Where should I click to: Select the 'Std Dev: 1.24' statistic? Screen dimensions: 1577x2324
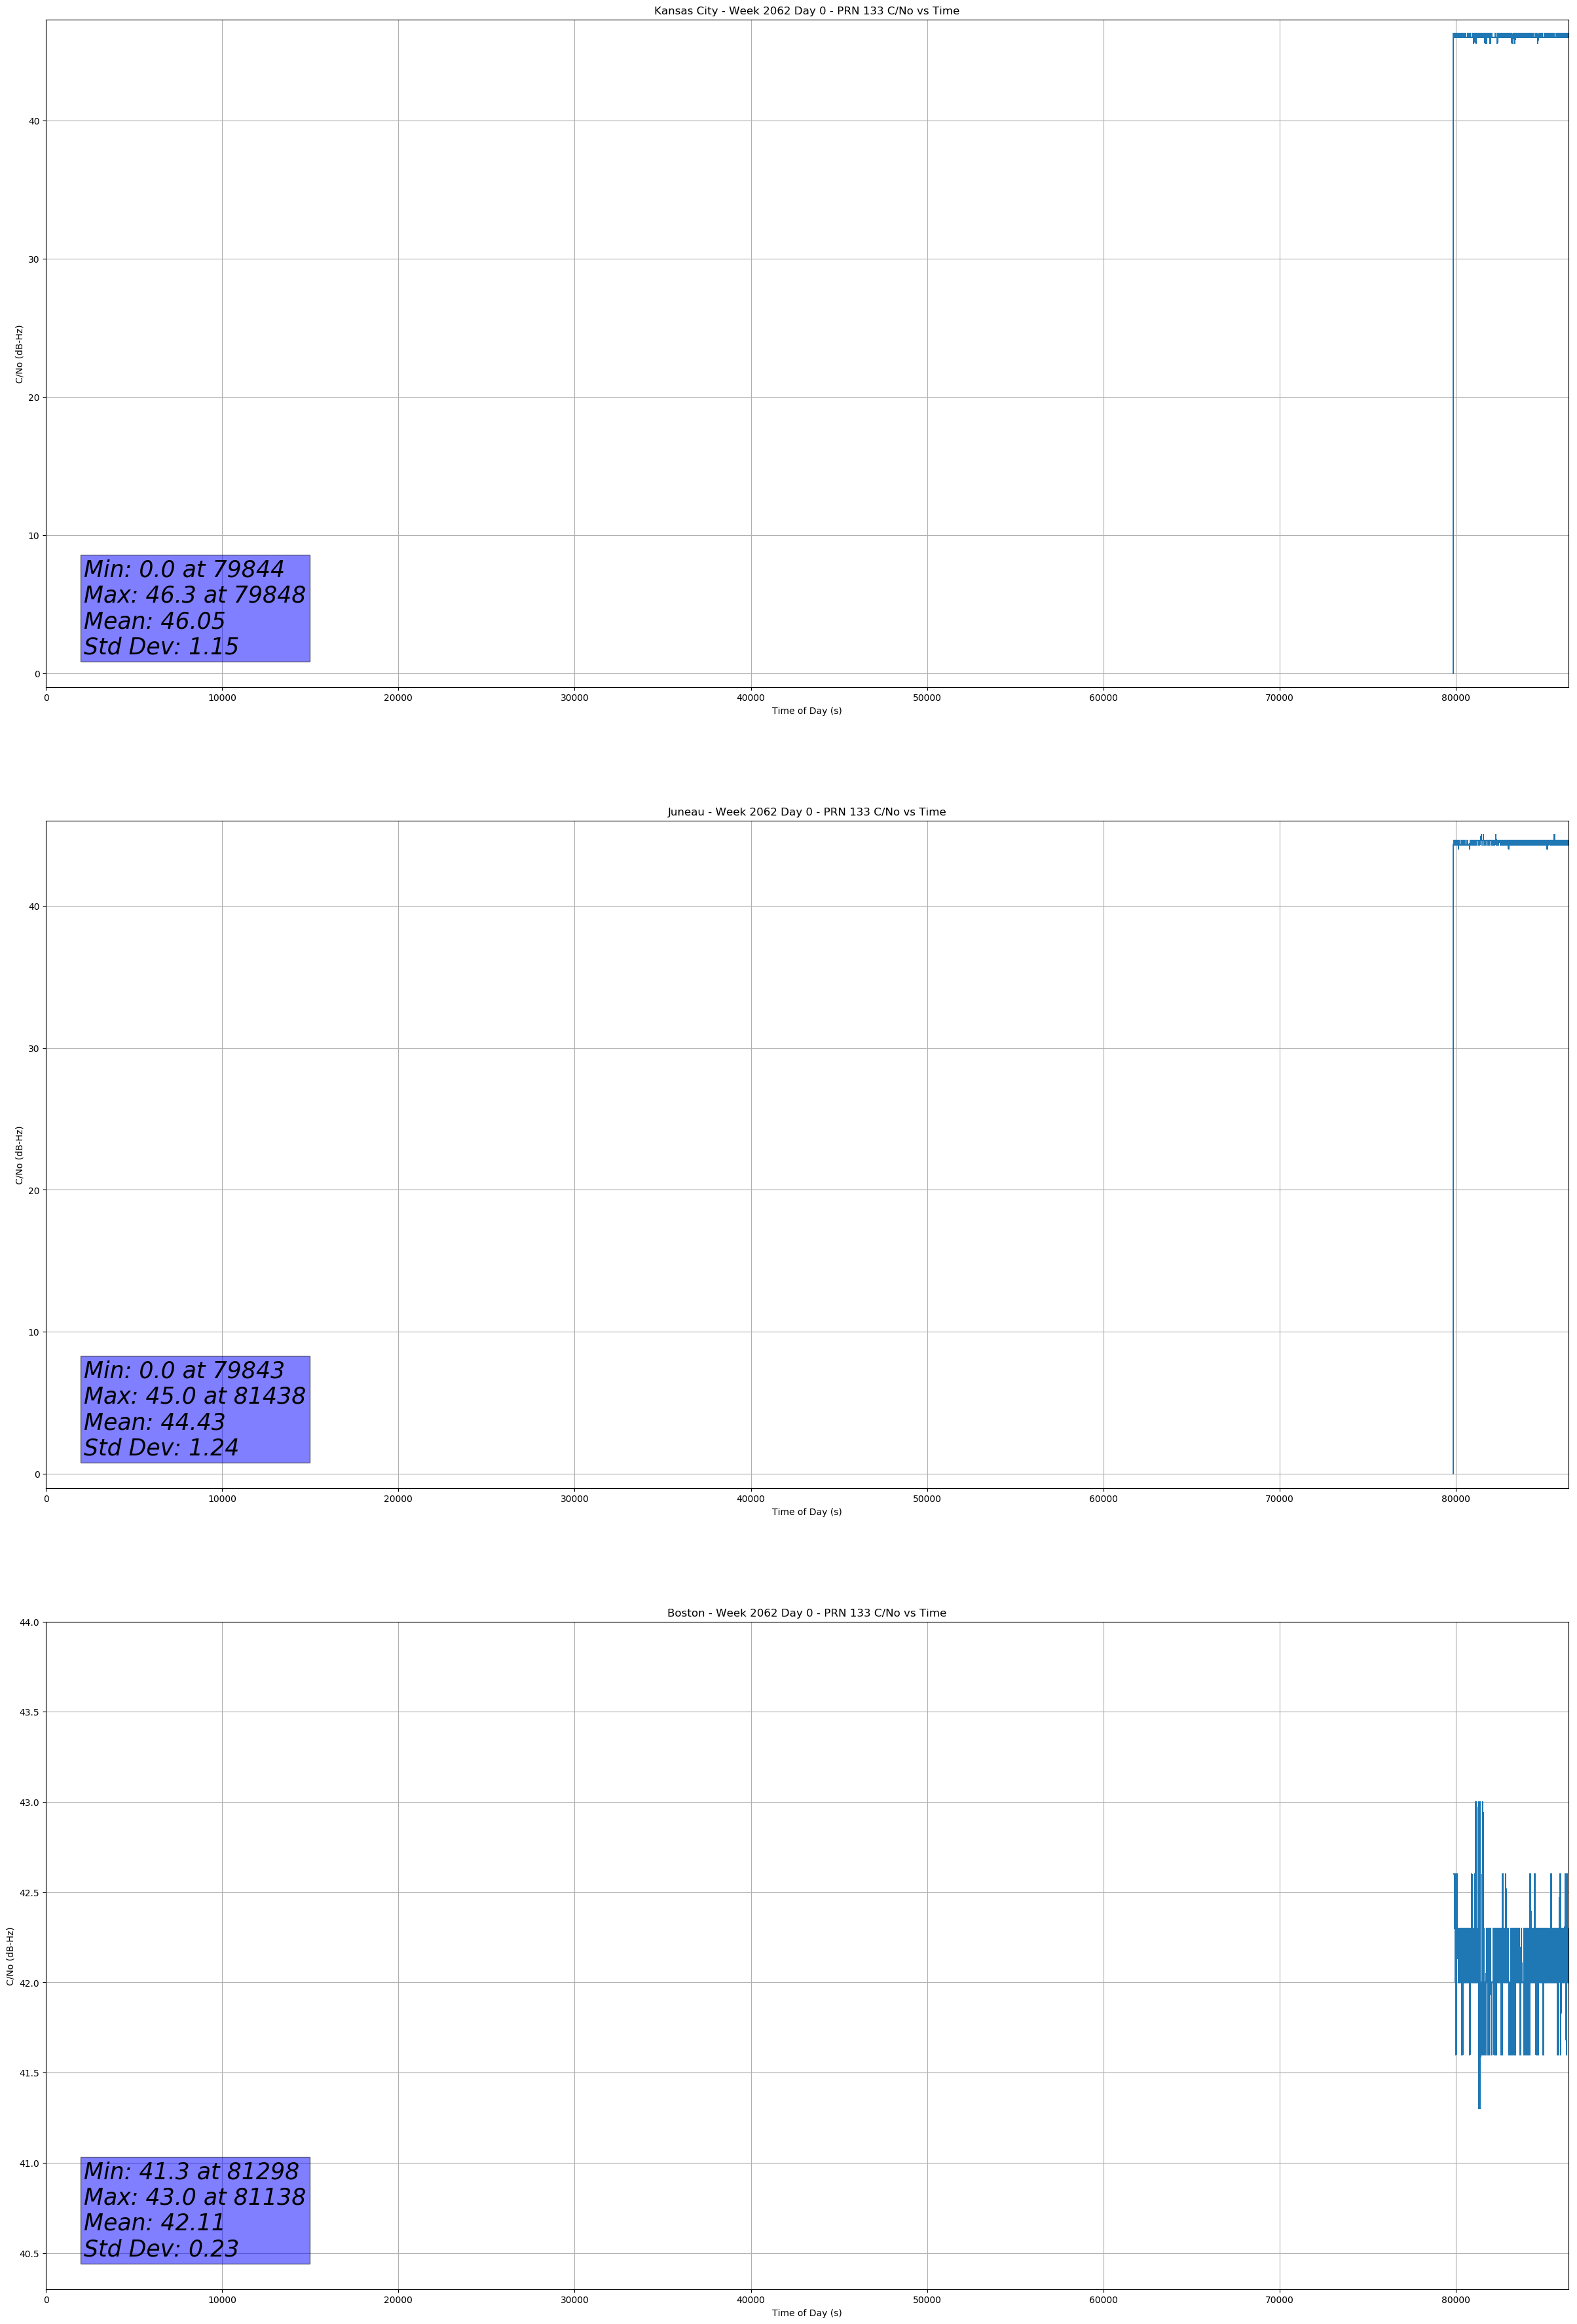click(161, 1448)
